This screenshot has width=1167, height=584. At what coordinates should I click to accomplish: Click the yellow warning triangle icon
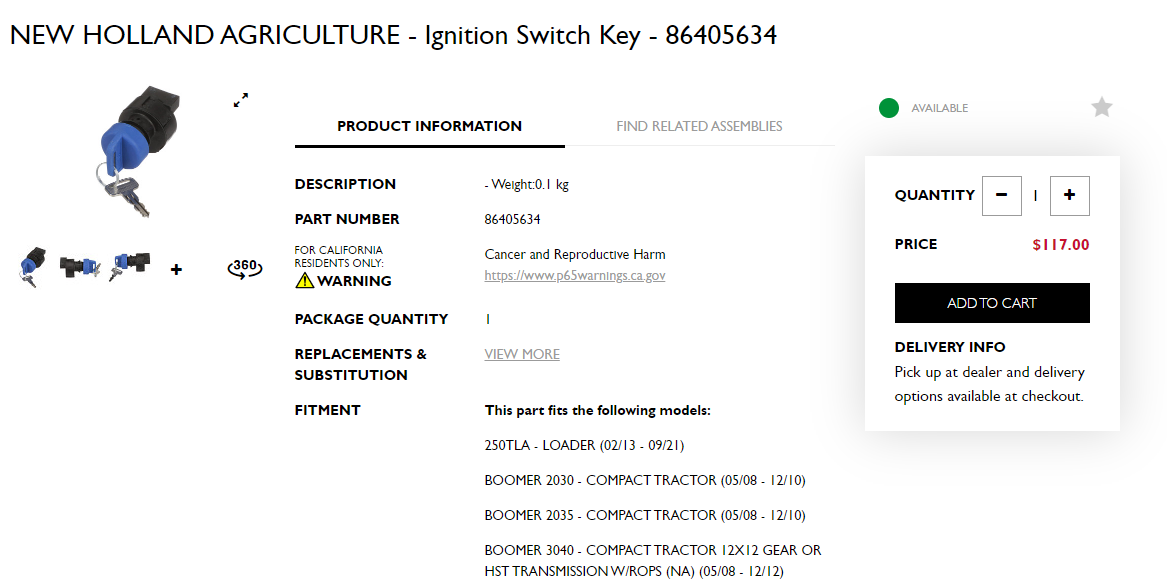[x=304, y=280]
